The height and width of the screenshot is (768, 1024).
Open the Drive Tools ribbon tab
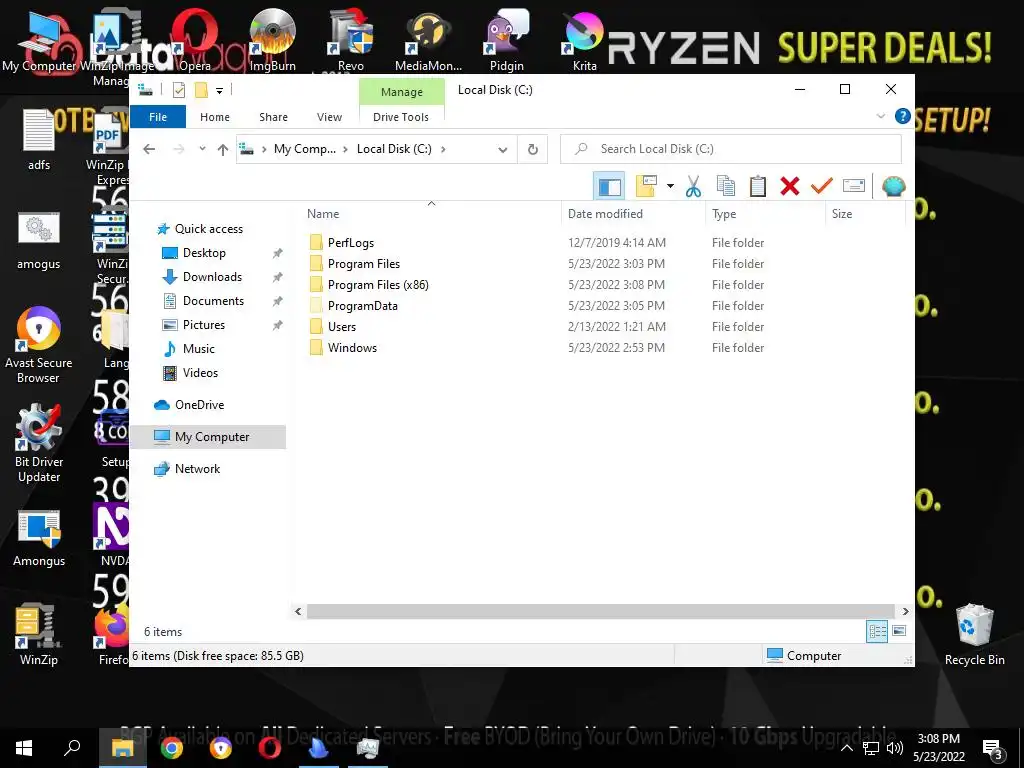coord(401,117)
